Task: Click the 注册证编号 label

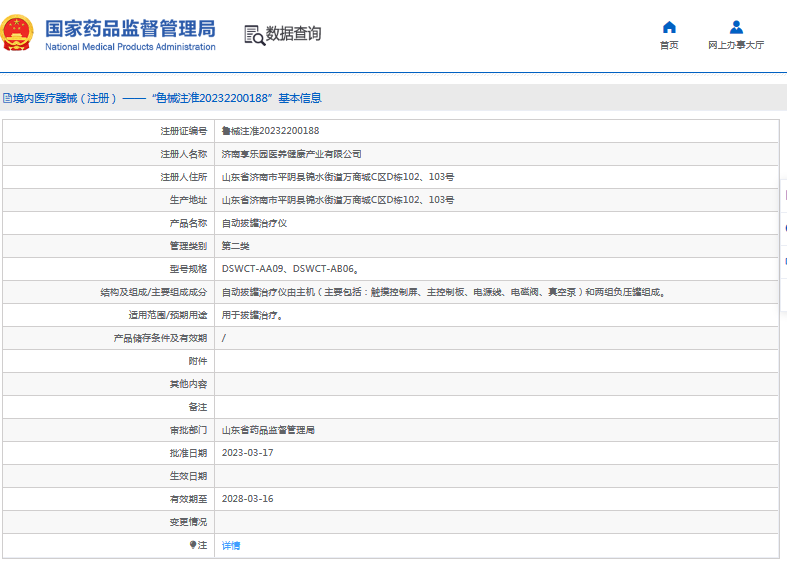Action: click(x=184, y=131)
